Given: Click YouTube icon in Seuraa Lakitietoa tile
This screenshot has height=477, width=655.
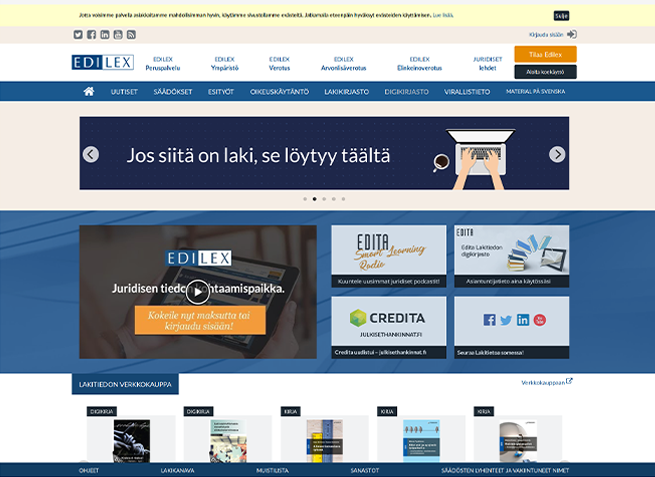Looking at the screenshot, I should [540, 320].
